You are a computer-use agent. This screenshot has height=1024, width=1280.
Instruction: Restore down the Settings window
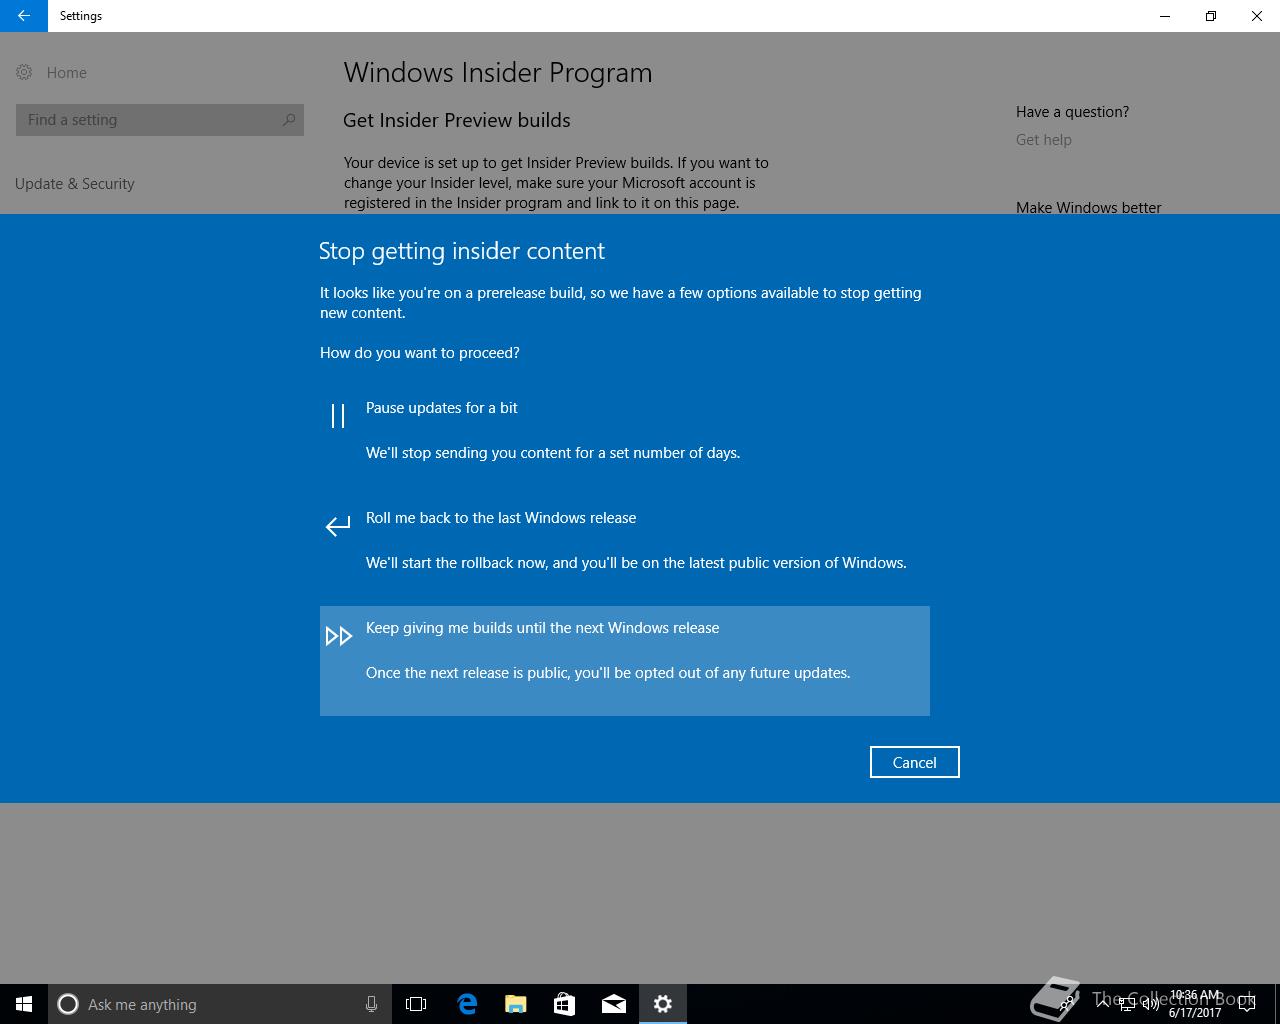[1211, 16]
